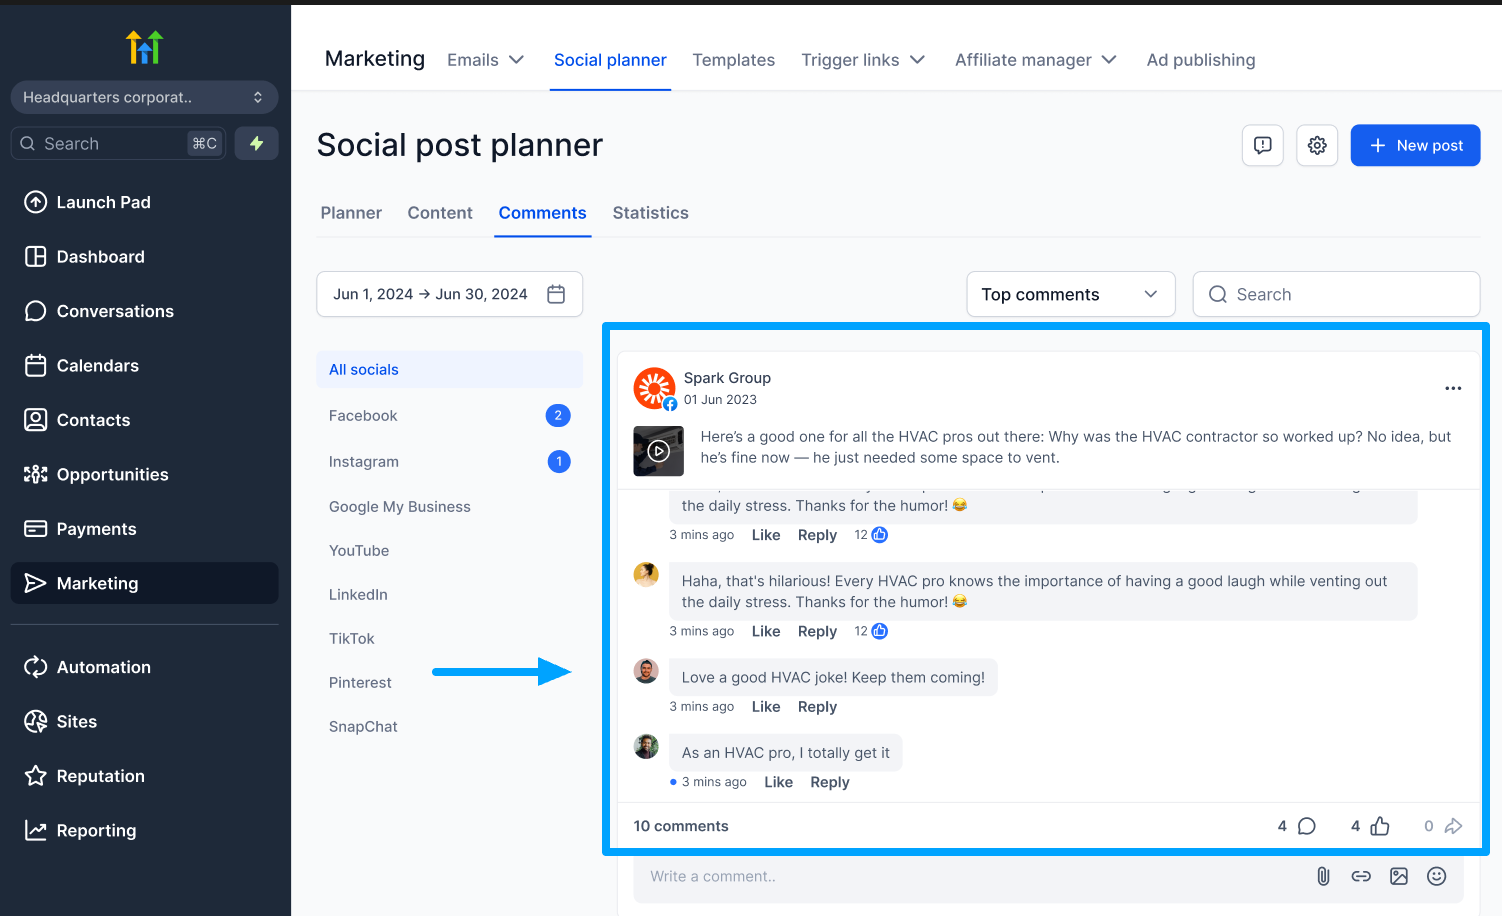Screen dimensions: 1502x916
Task: Click the paperclip attachment icon in comment box
Action: tap(1323, 876)
